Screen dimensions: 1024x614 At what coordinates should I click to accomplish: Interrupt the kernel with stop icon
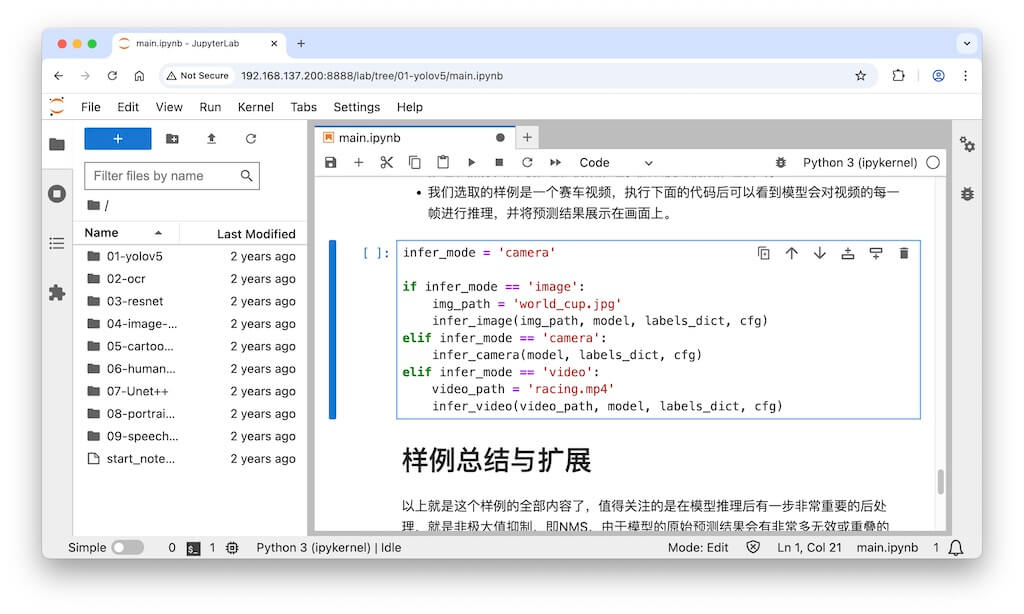(x=499, y=163)
